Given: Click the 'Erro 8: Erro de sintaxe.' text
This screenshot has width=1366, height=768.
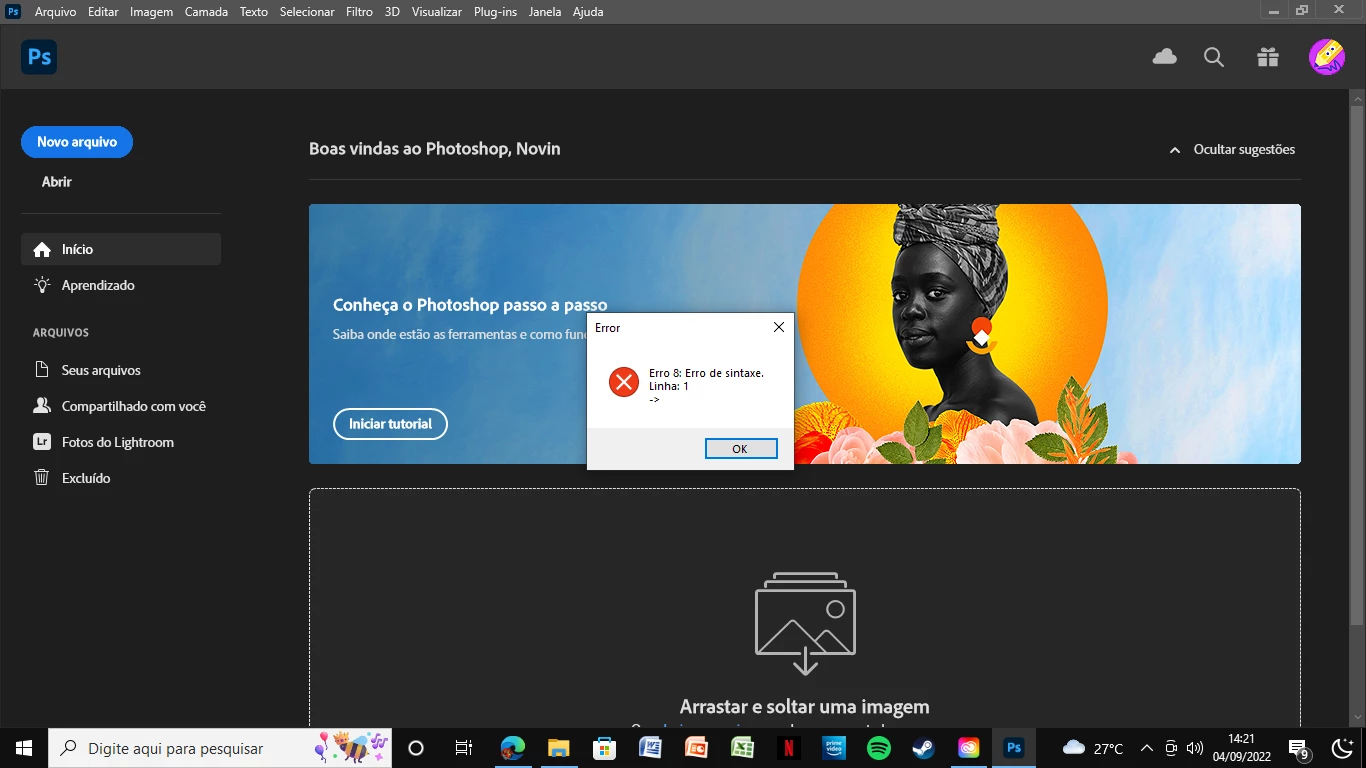Looking at the screenshot, I should tap(706, 373).
